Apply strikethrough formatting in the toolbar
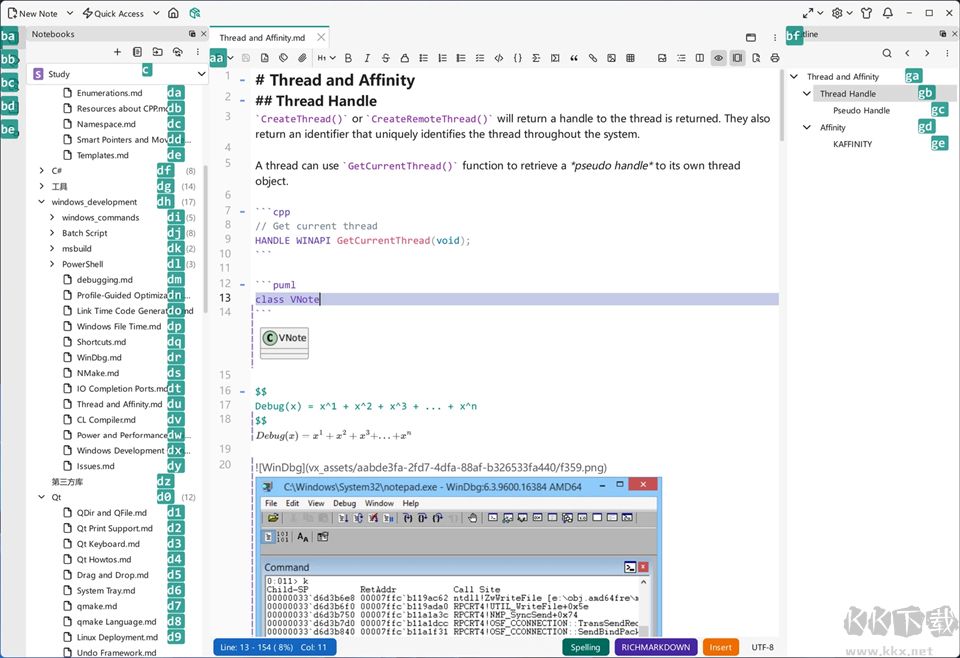This screenshot has height=658, width=960. pos(386,58)
